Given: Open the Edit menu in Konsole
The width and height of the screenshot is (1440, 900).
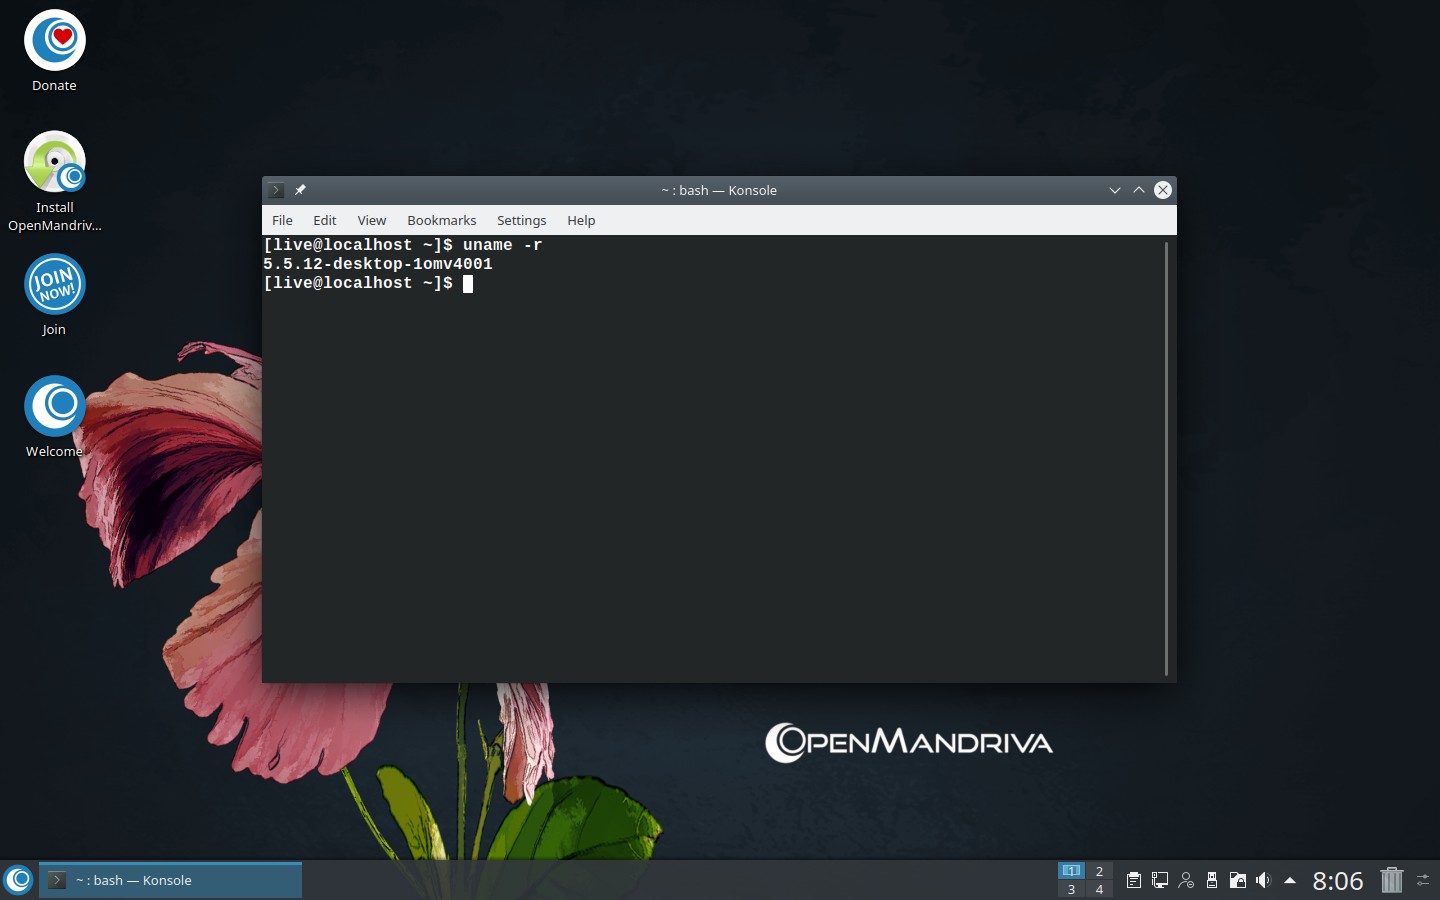Looking at the screenshot, I should [x=325, y=220].
